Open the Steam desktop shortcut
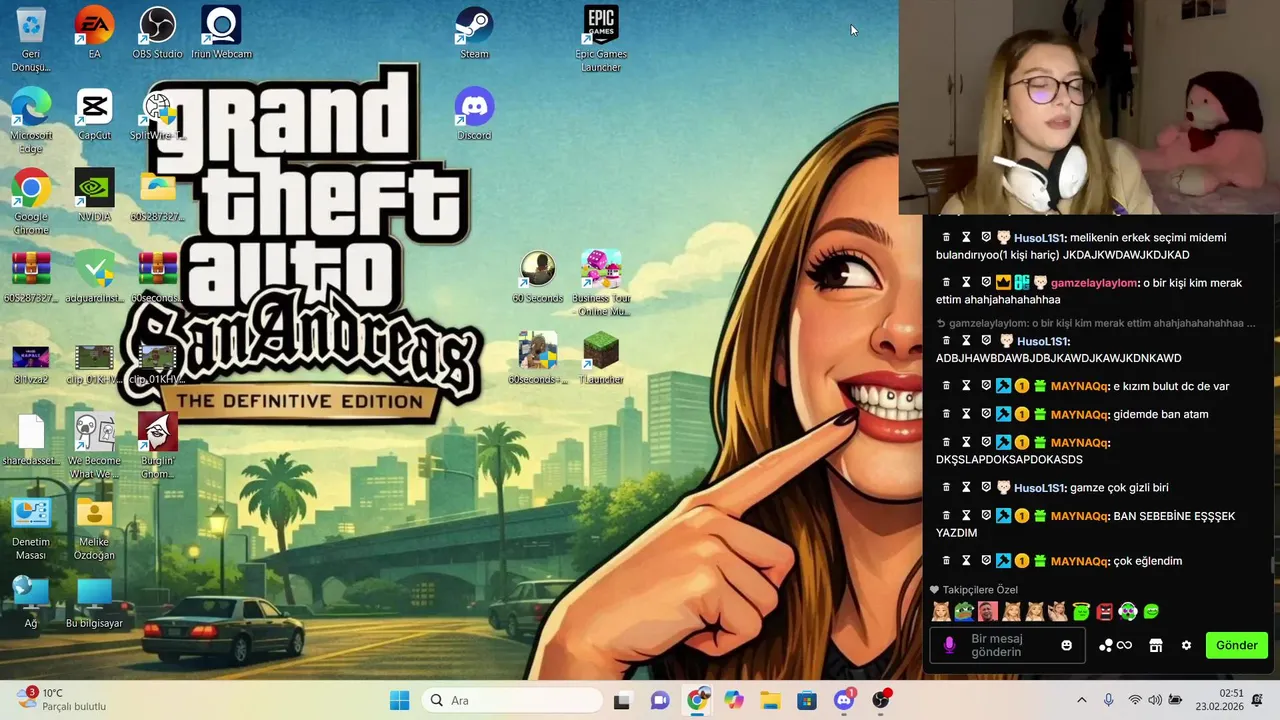1280x720 pixels. (x=474, y=33)
